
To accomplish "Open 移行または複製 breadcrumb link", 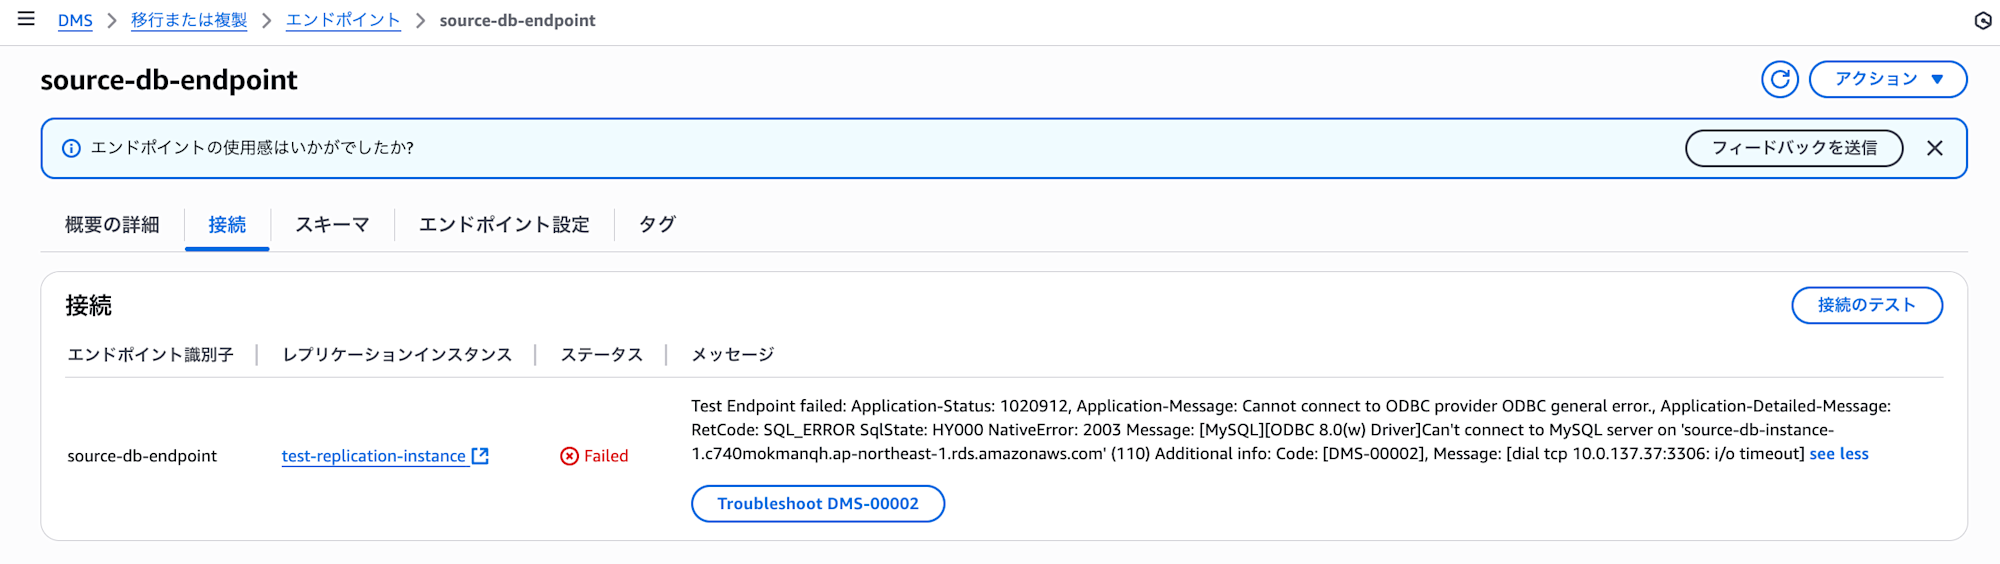I will click(189, 20).
